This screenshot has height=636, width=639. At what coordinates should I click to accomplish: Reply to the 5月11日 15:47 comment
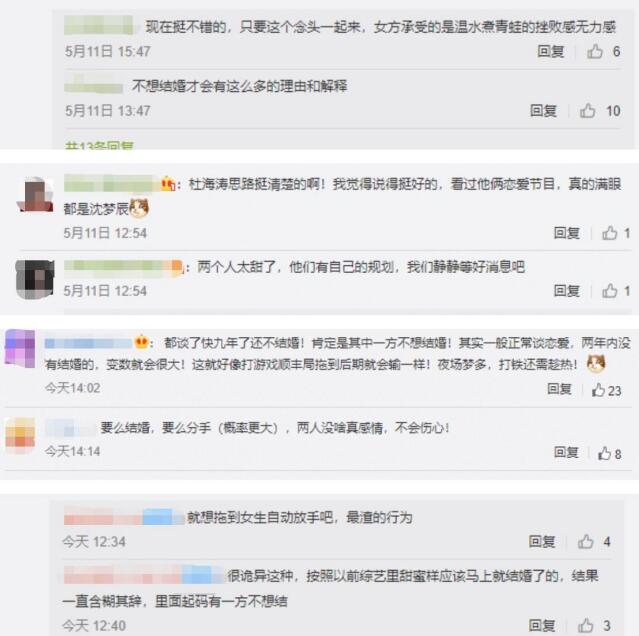(551, 51)
